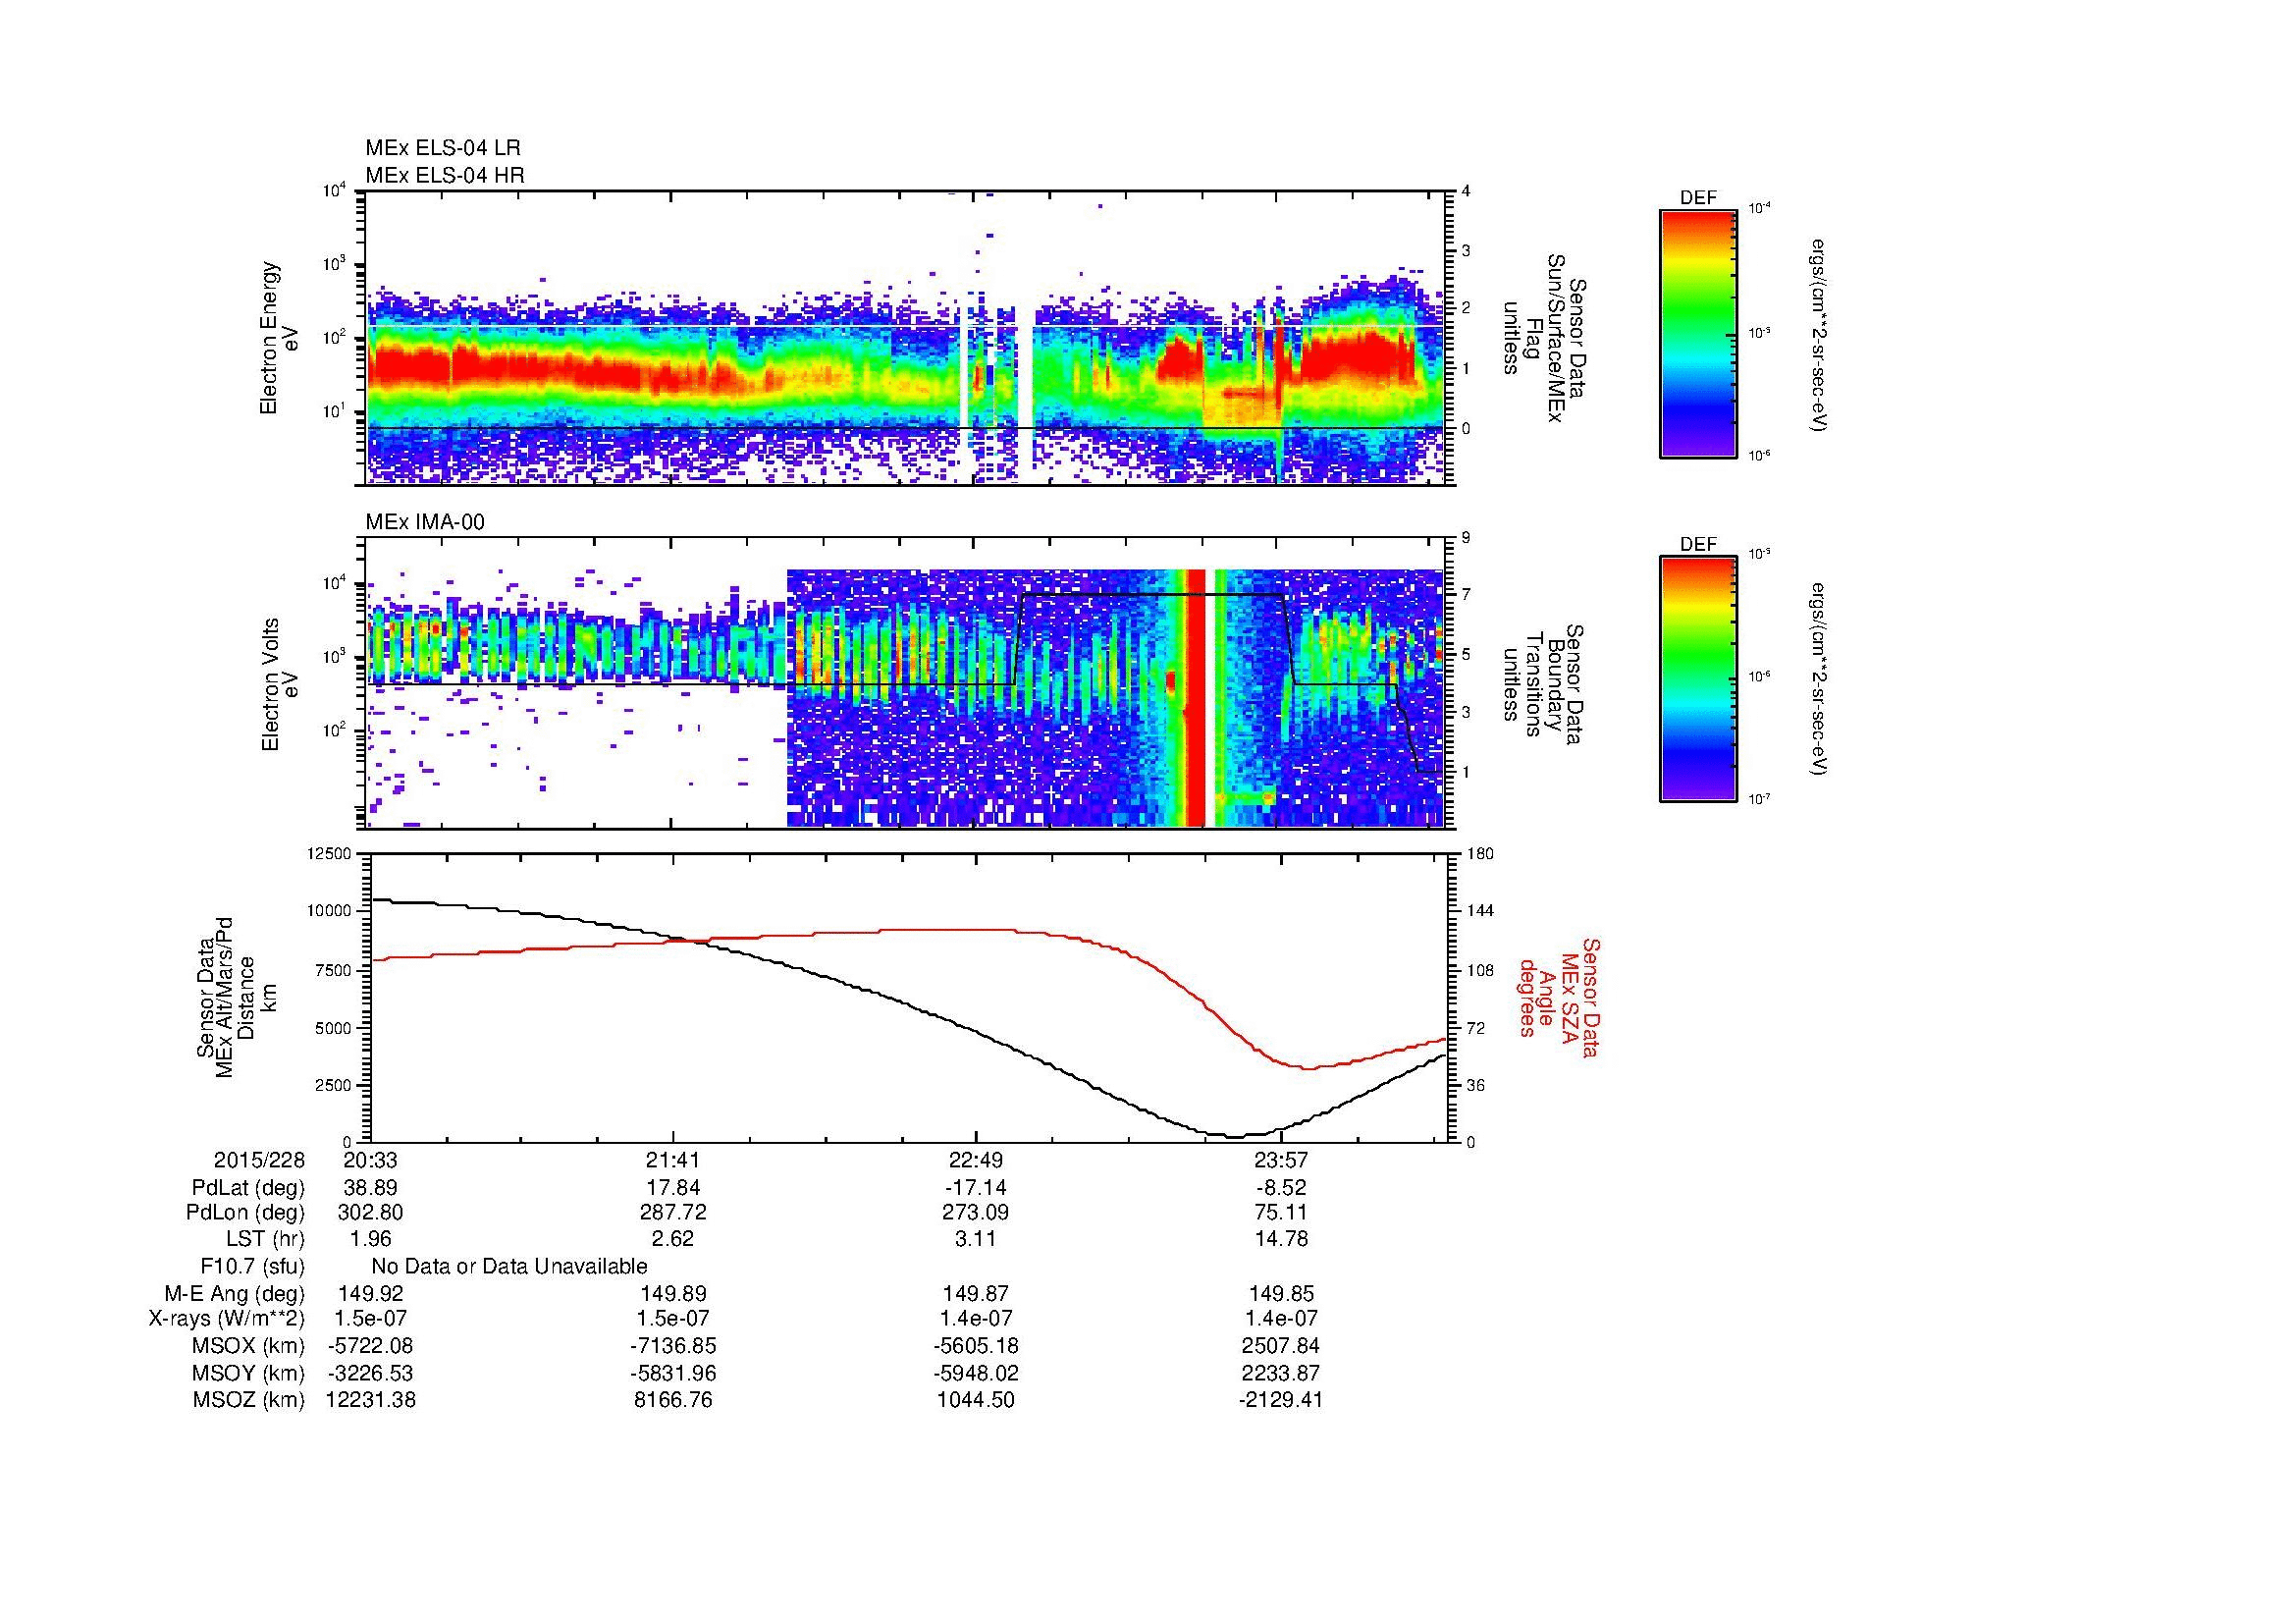
Task: Click the PdLon value 287.72
Action: [x=673, y=1213]
